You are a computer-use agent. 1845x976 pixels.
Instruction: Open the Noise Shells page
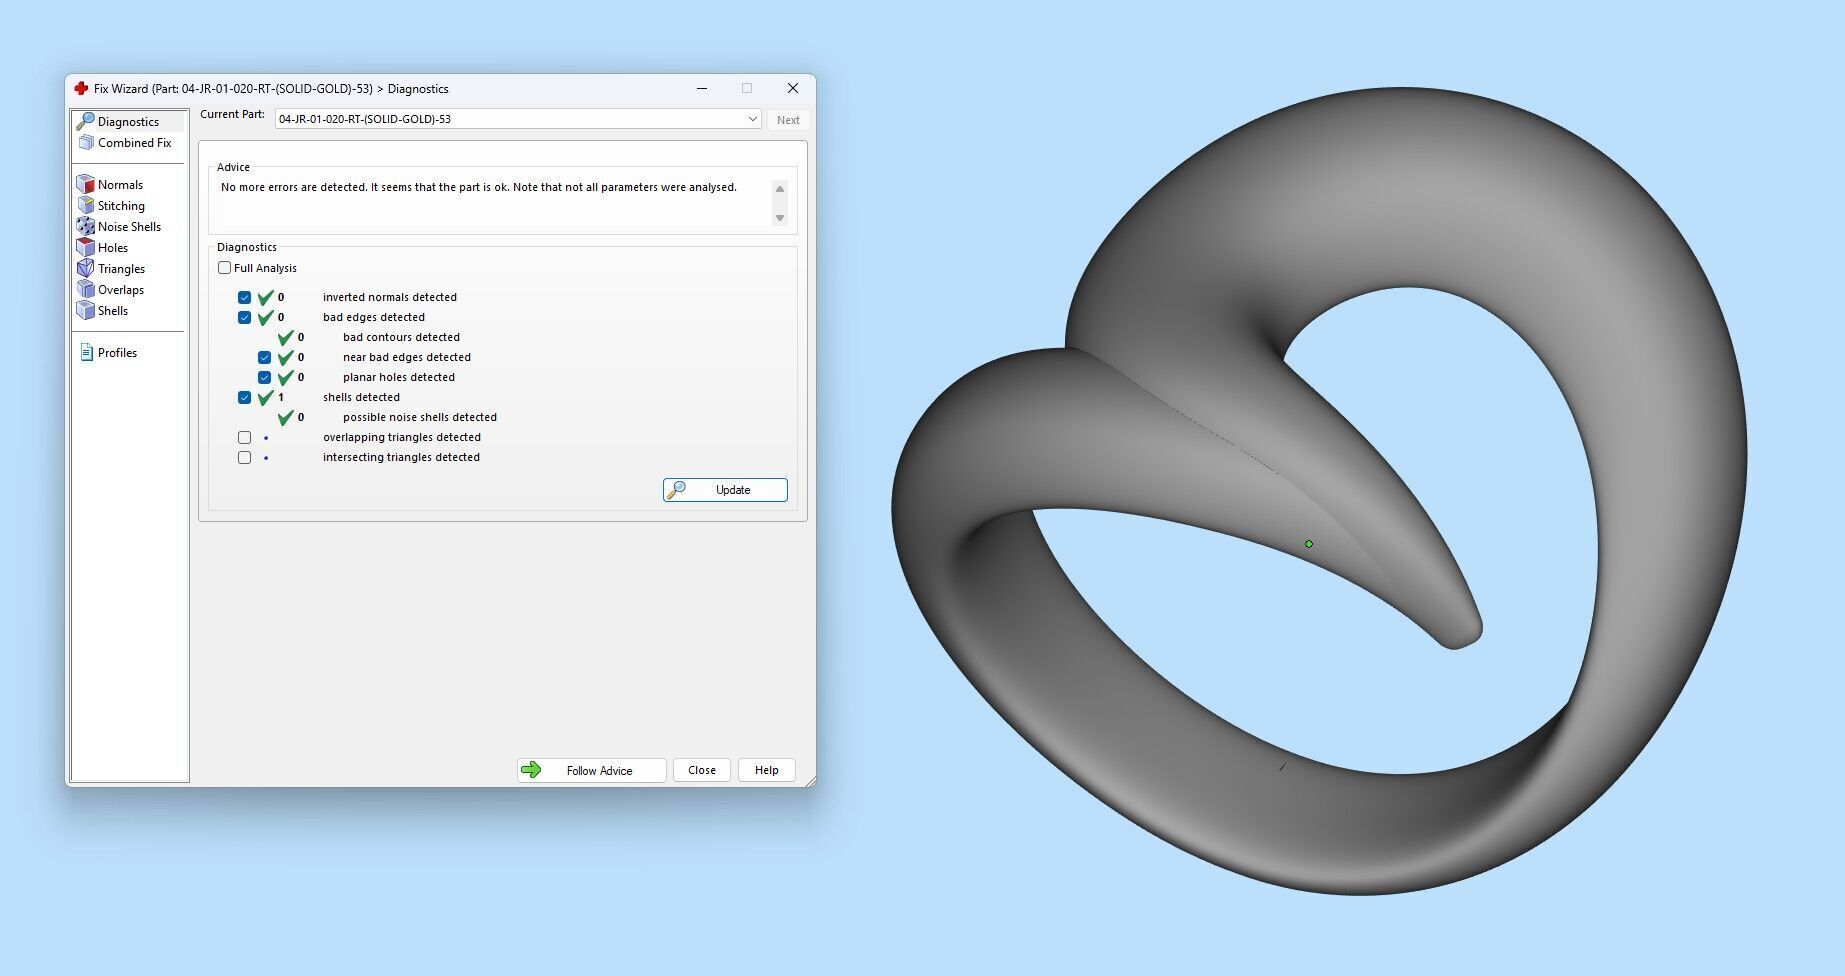point(129,227)
